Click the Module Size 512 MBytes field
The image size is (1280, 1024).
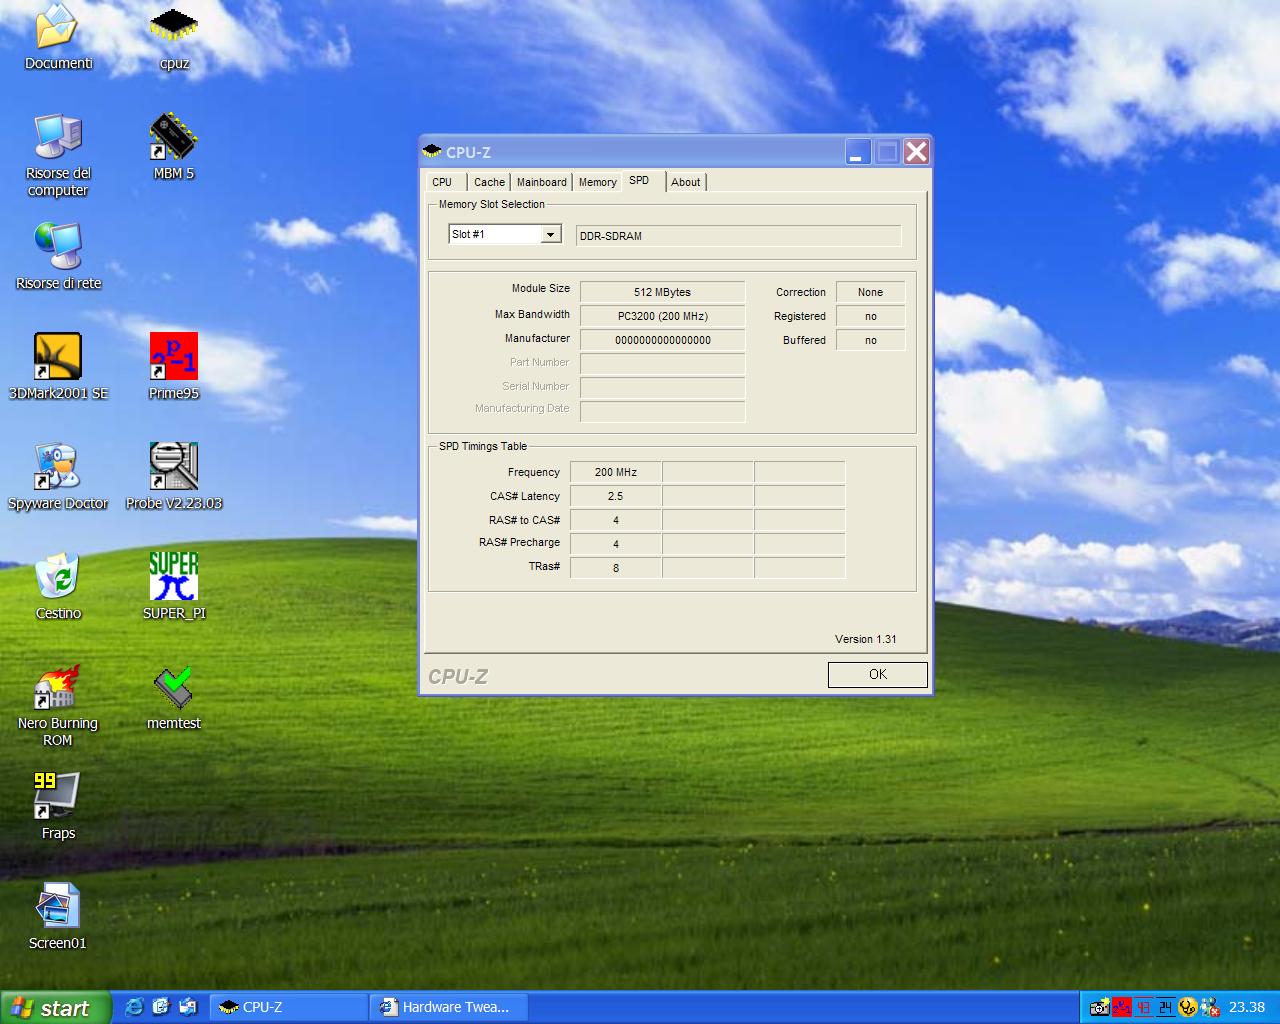(x=662, y=292)
